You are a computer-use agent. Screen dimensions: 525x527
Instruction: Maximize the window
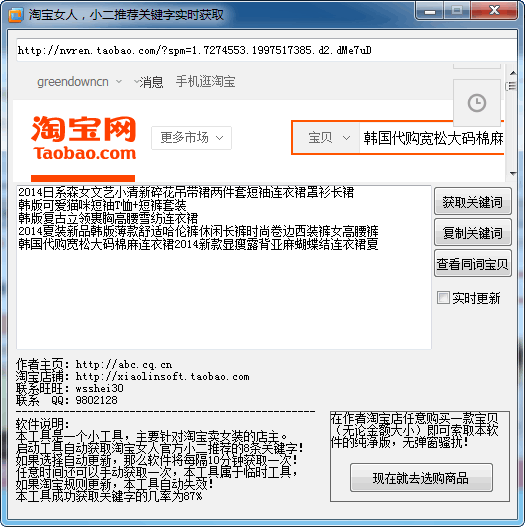tap(457, 11)
